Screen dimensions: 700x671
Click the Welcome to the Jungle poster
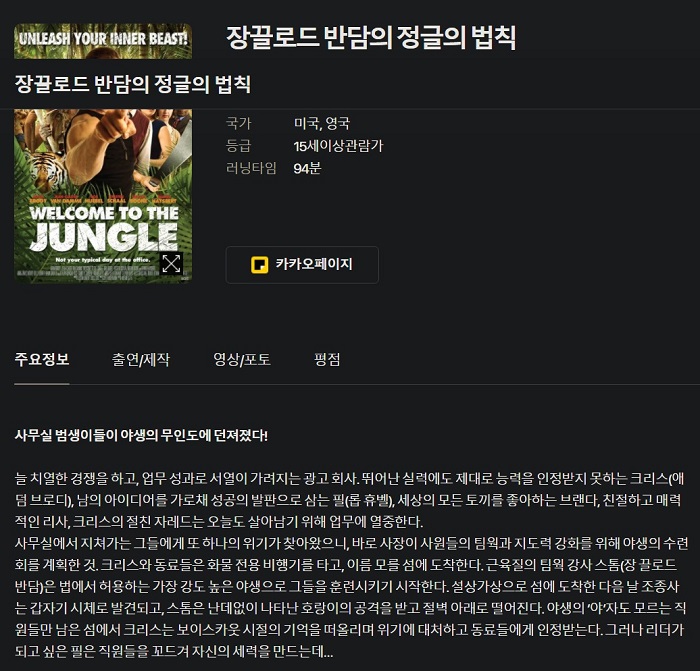[x=103, y=196]
